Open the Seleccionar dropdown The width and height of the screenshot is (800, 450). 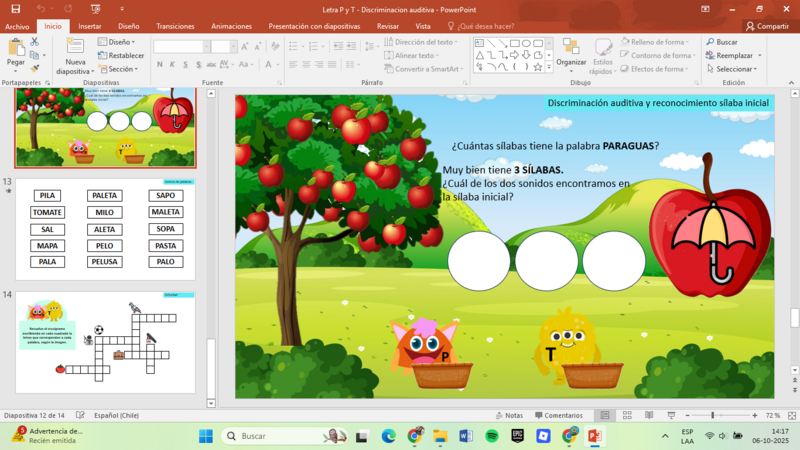point(732,68)
